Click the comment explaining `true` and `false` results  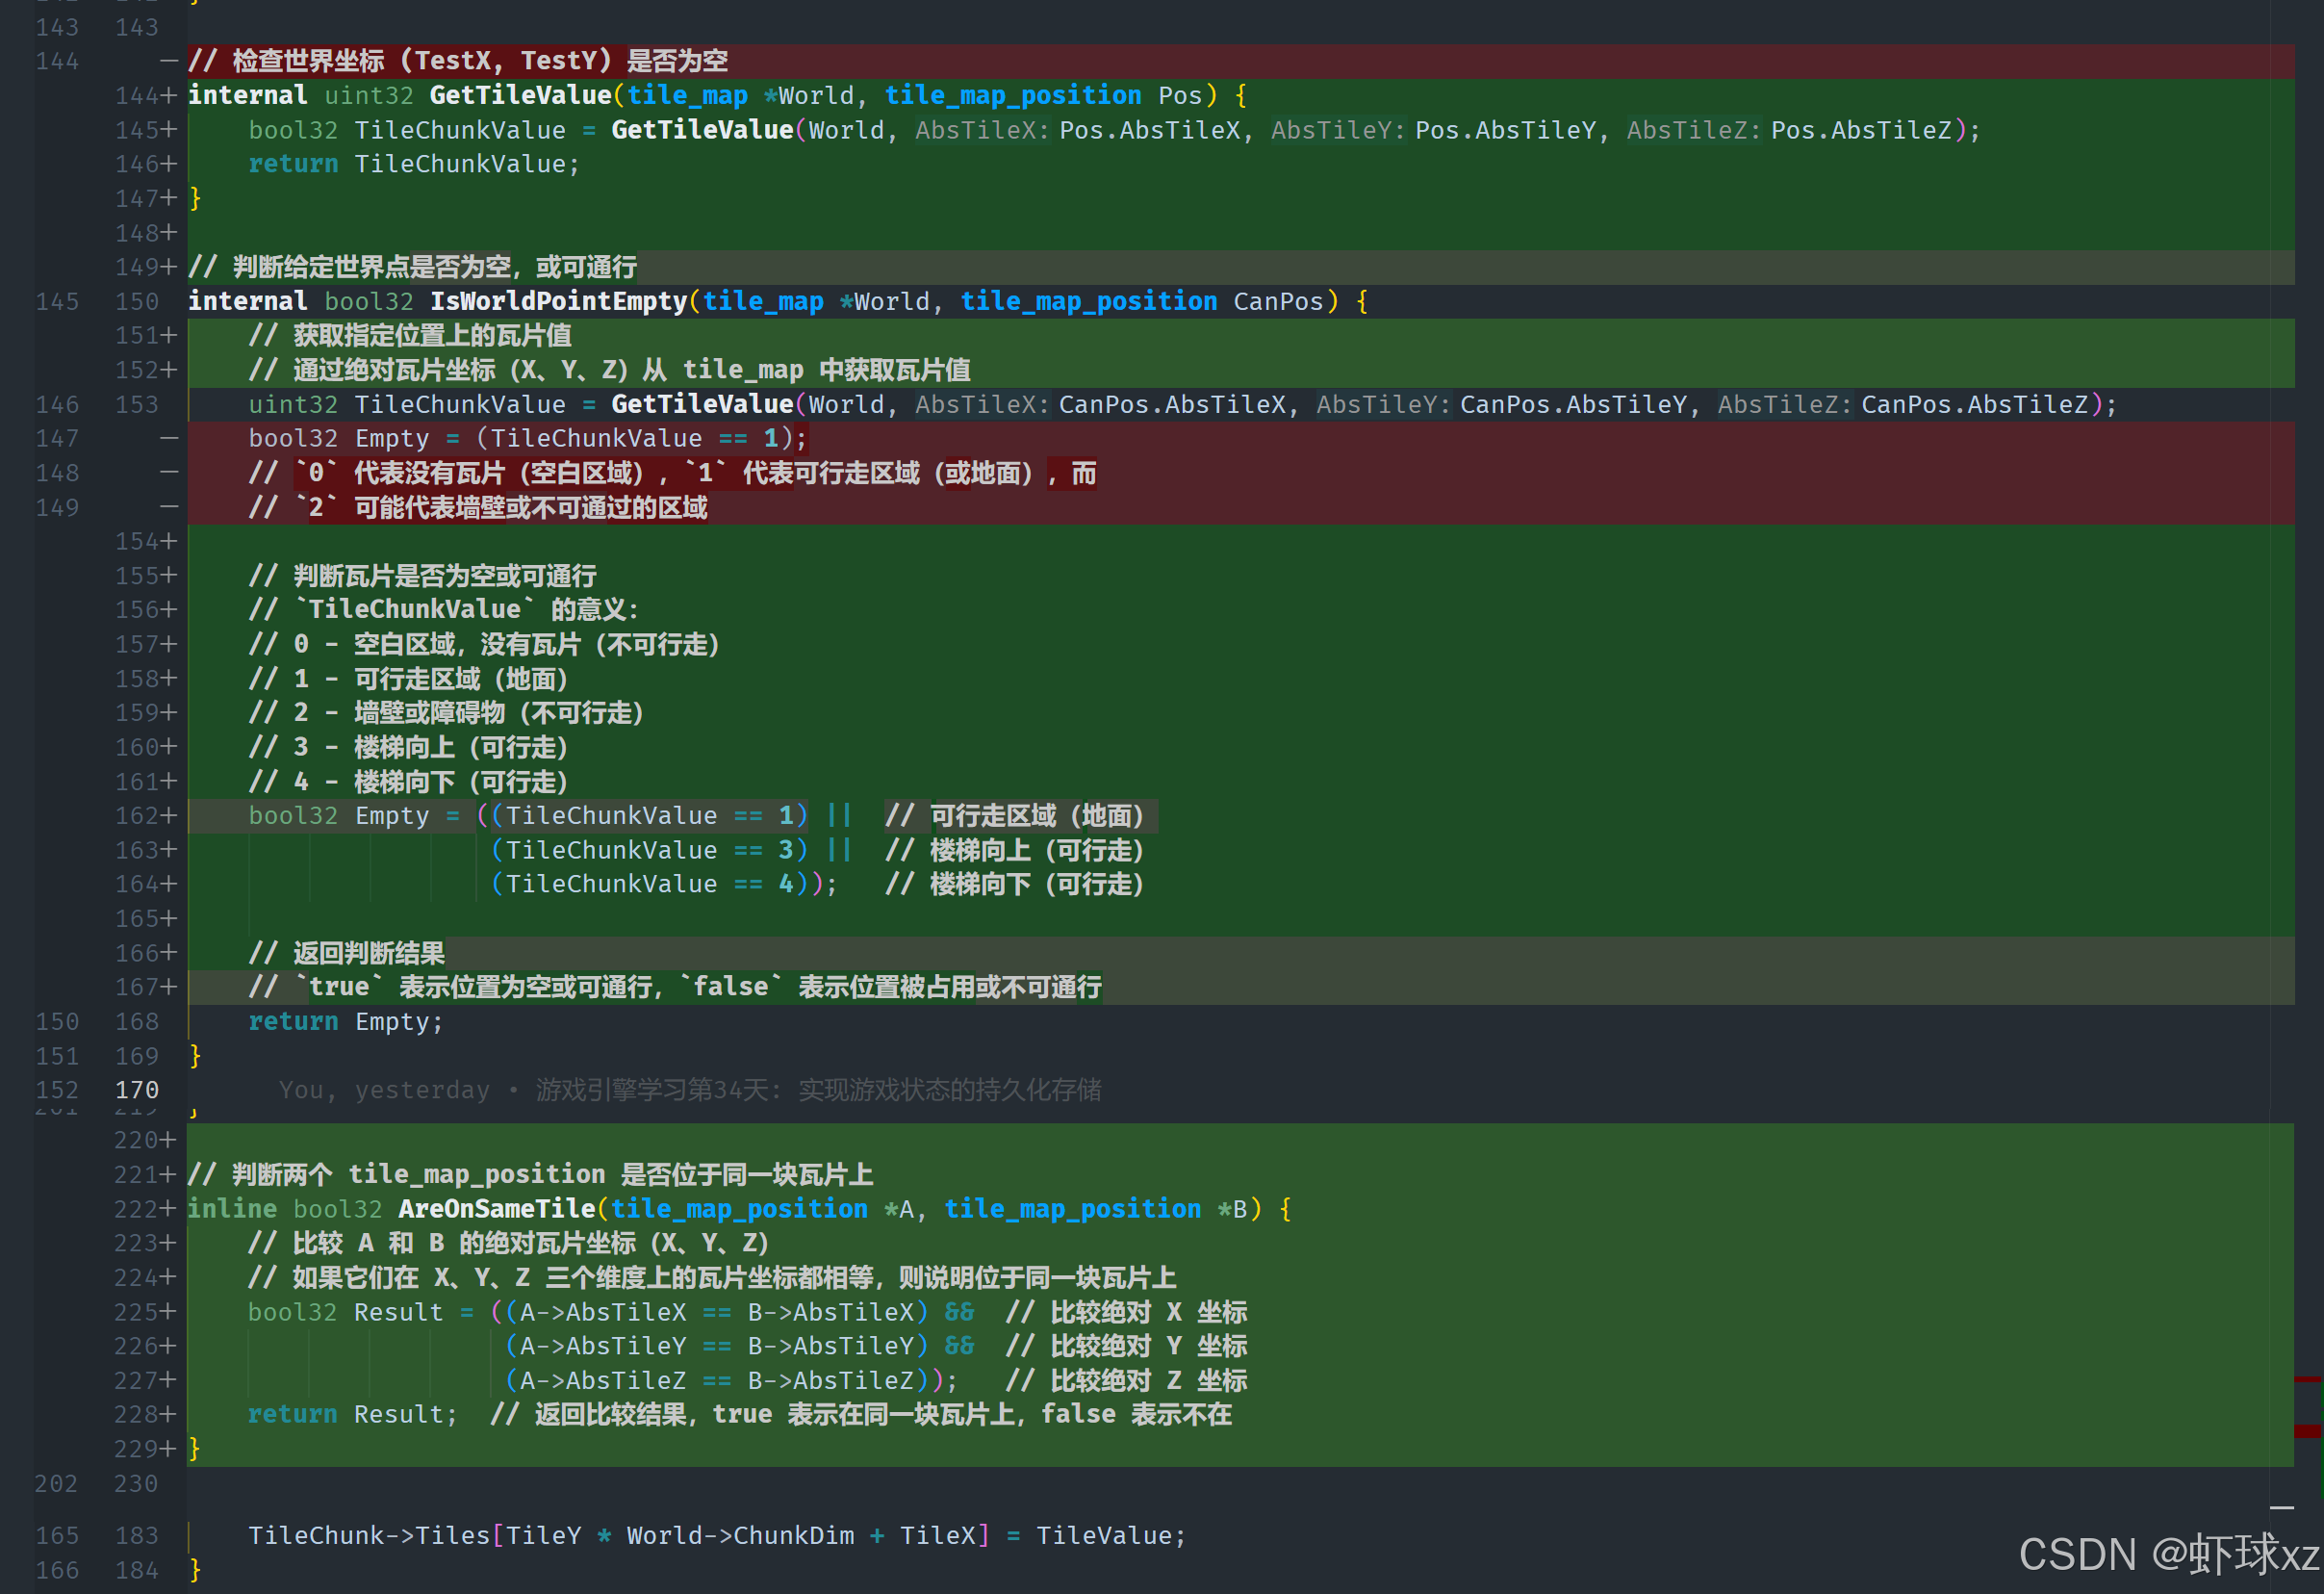(x=675, y=987)
